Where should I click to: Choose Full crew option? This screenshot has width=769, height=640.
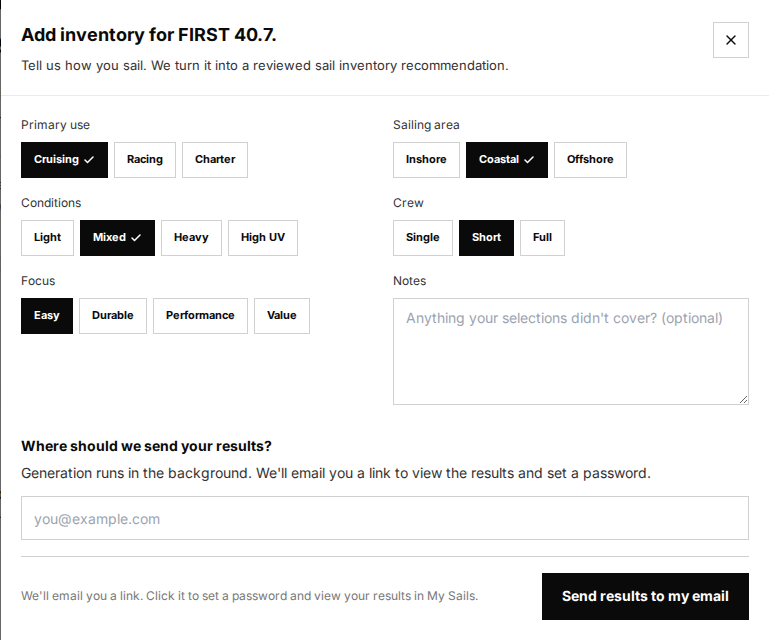(542, 238)
